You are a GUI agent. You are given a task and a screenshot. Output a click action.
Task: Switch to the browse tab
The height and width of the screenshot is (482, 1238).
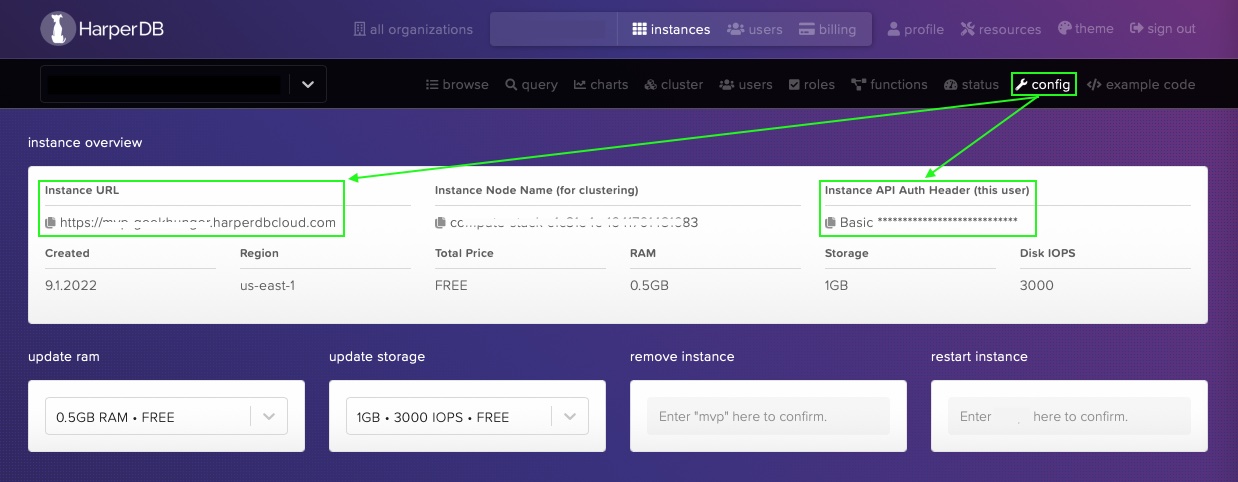tap(457, 85)
